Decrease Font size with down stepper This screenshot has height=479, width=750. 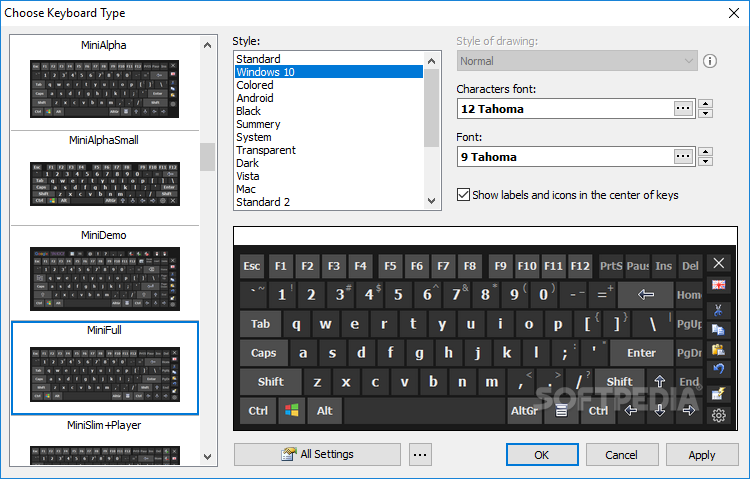tap(706, 162)
